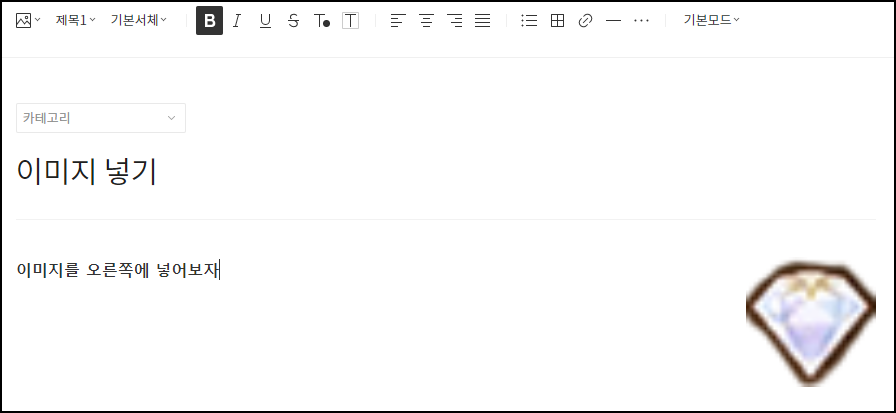
Task: Open the text background color tool
Action: (350, 21)
